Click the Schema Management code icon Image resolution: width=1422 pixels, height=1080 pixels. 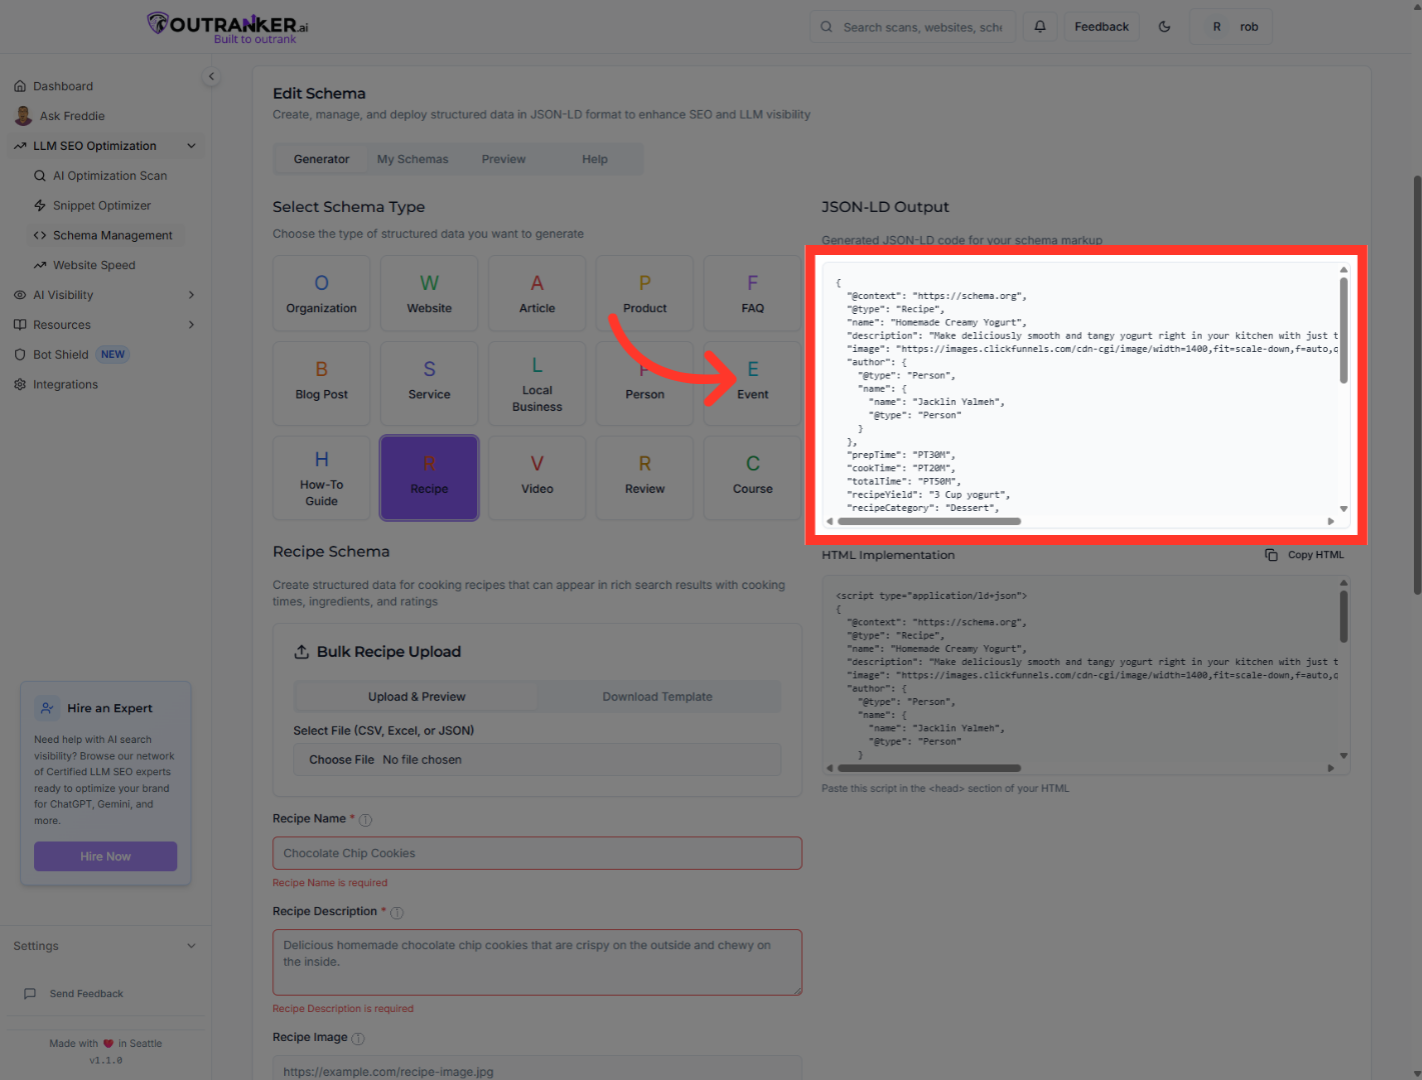tap(40, 234)
